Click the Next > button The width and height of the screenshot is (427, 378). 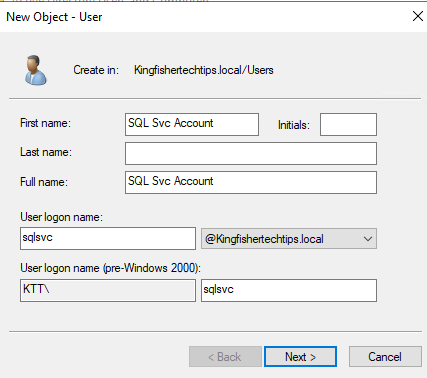[x=300, y=357]
